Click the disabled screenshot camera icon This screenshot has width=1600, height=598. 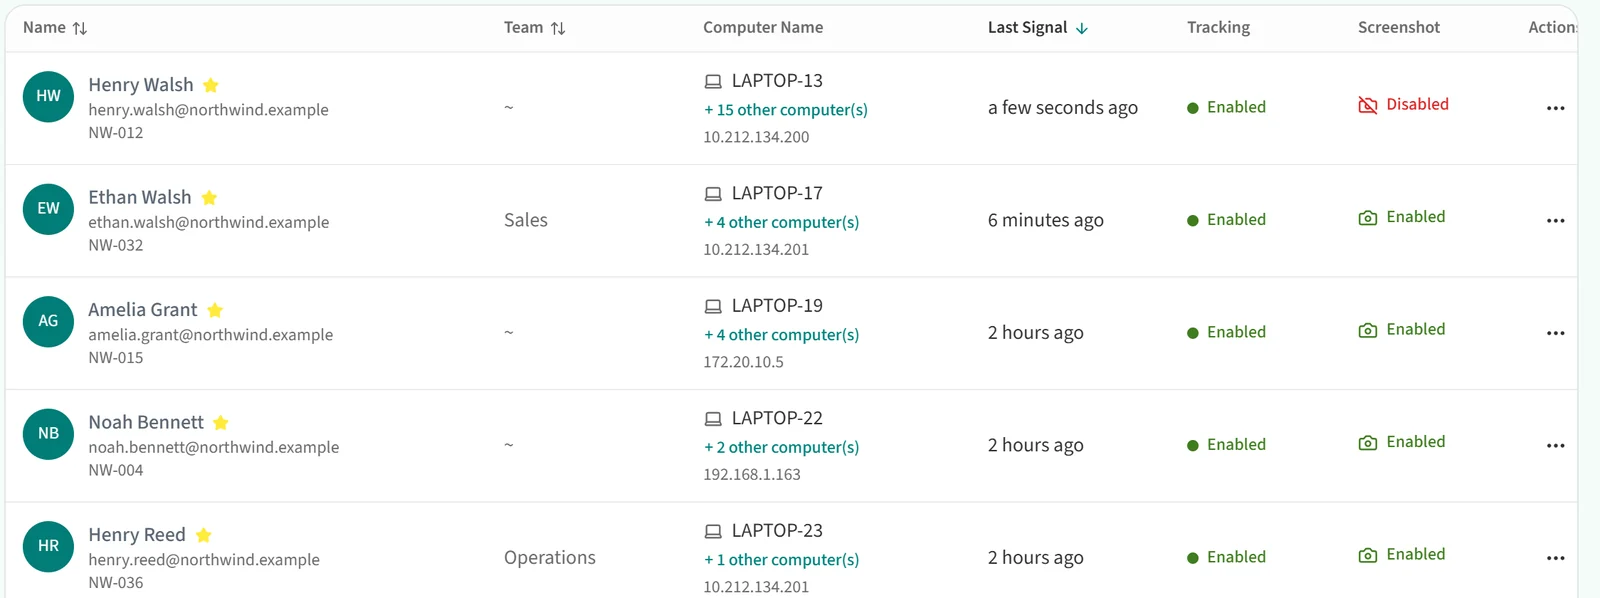click(1367, 105)
